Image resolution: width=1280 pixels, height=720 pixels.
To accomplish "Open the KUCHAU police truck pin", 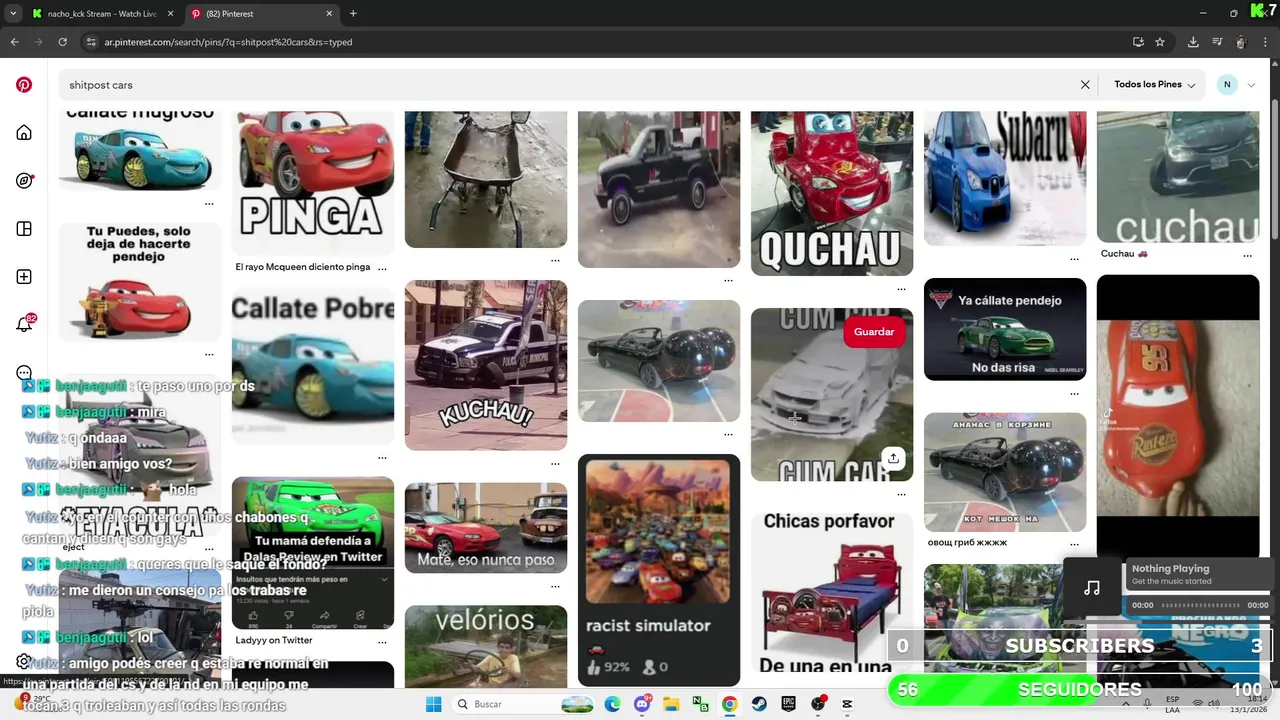I will click(486, 365).
